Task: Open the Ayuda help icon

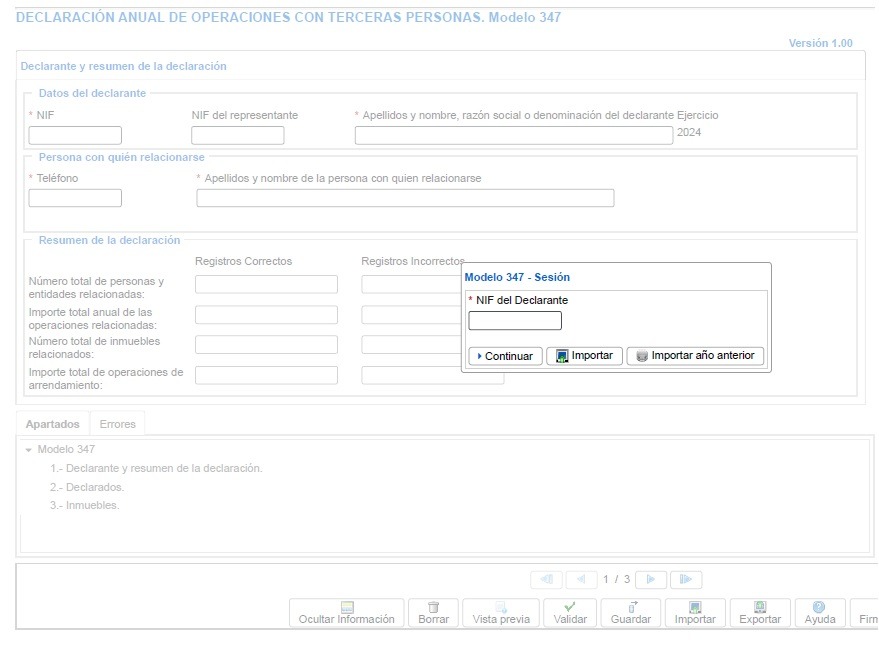Action: (820, 607)
